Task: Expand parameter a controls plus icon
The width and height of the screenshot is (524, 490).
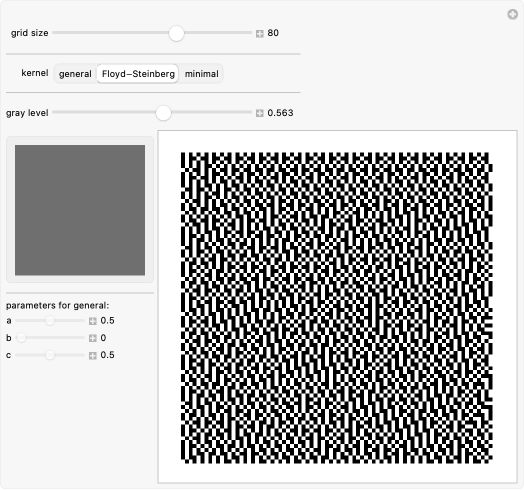Action: (x=93, y=321)
